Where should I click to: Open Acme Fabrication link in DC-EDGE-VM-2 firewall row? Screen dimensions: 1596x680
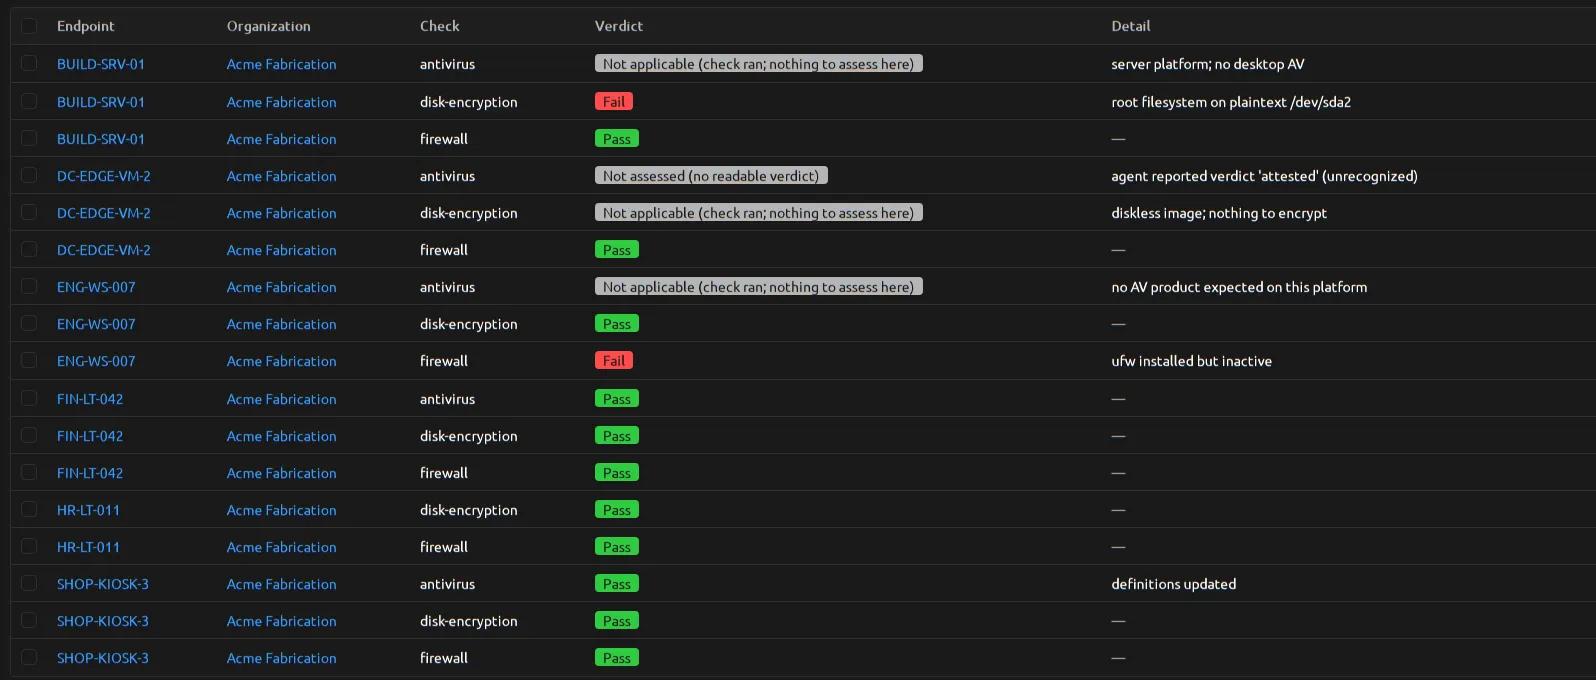282,250
